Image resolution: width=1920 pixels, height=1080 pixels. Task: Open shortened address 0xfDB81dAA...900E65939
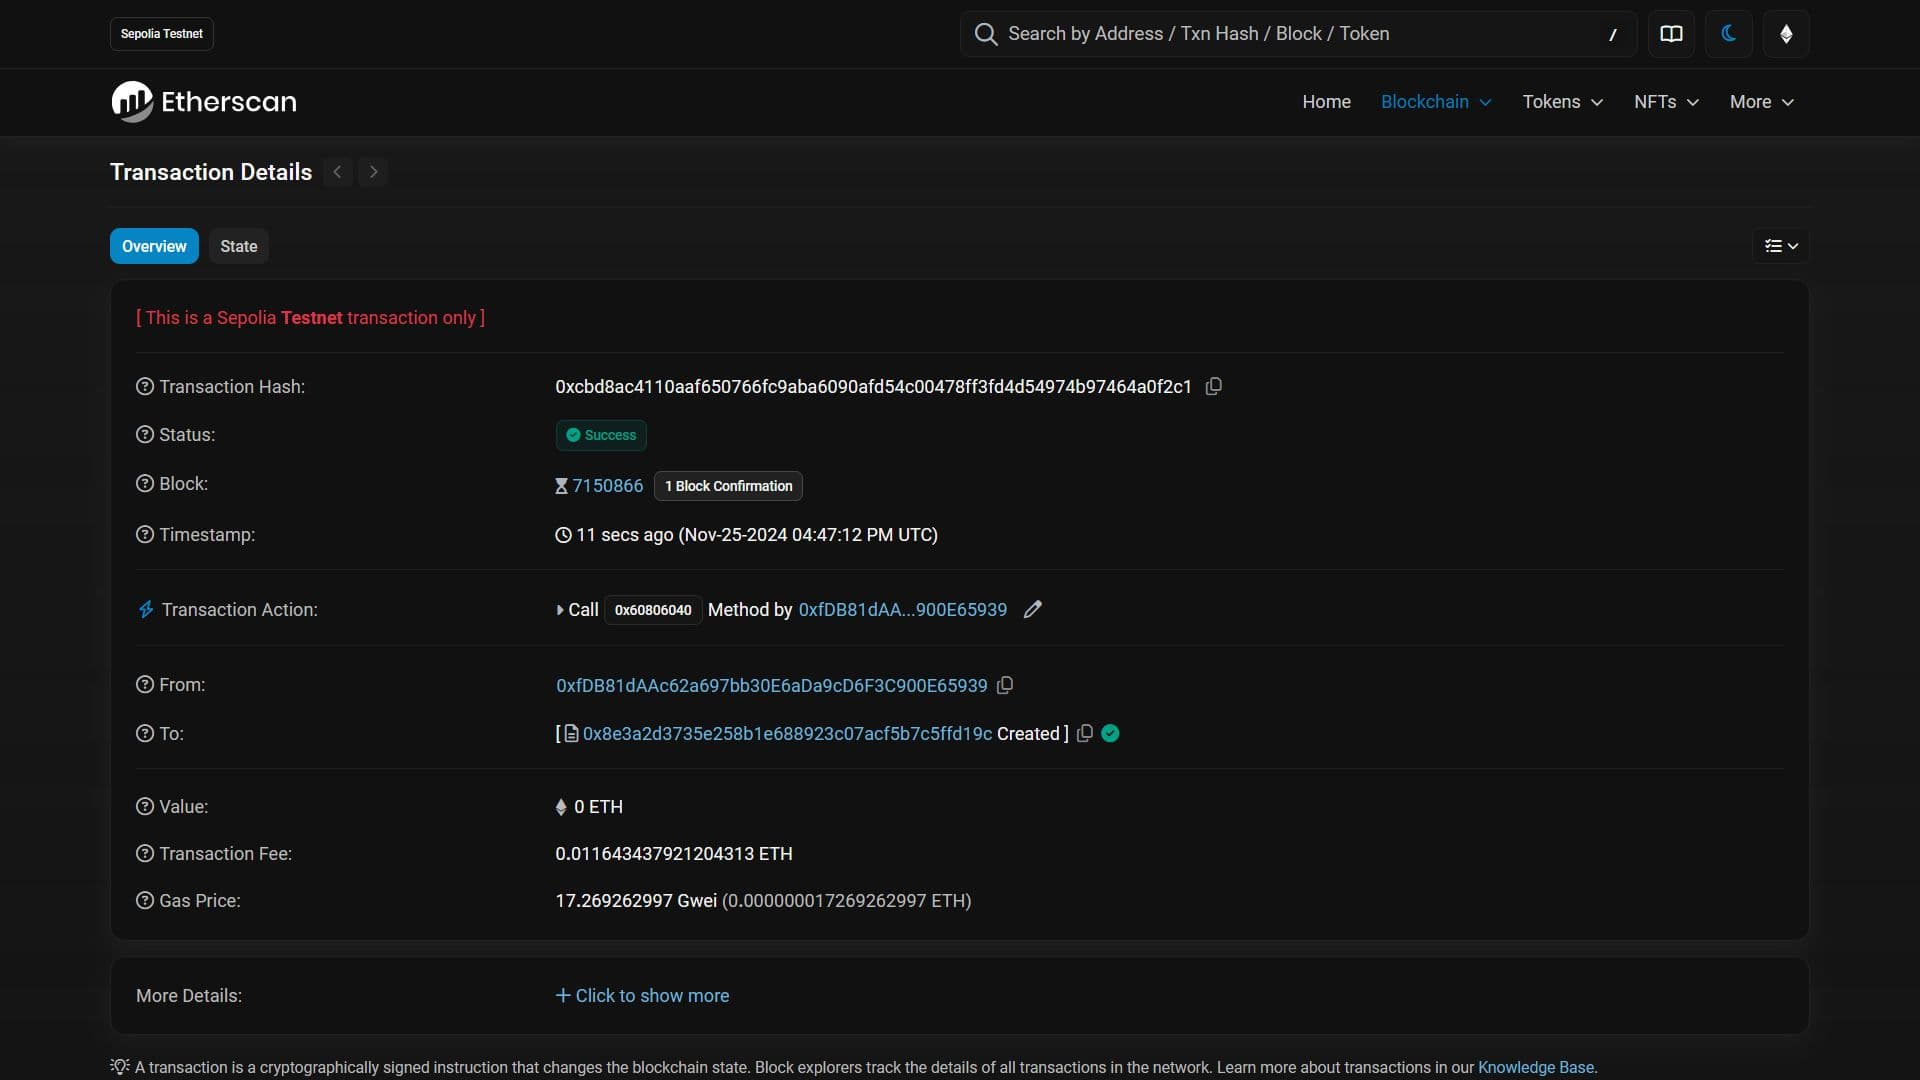click(x=902, y=610)
